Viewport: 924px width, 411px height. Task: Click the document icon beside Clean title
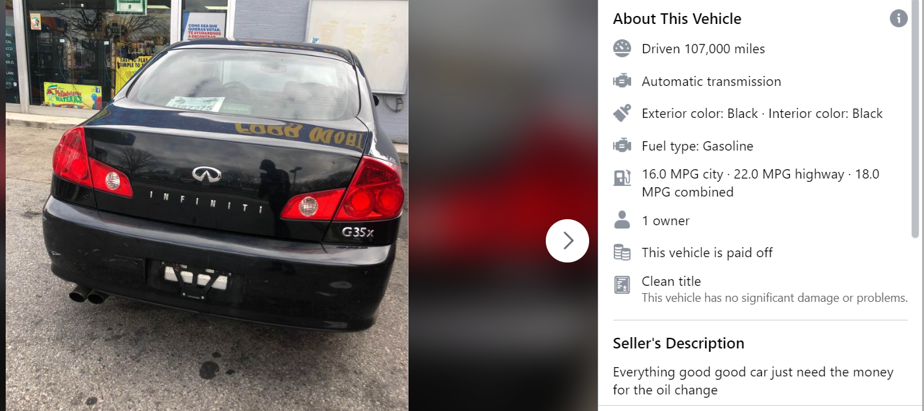(622, 285)
